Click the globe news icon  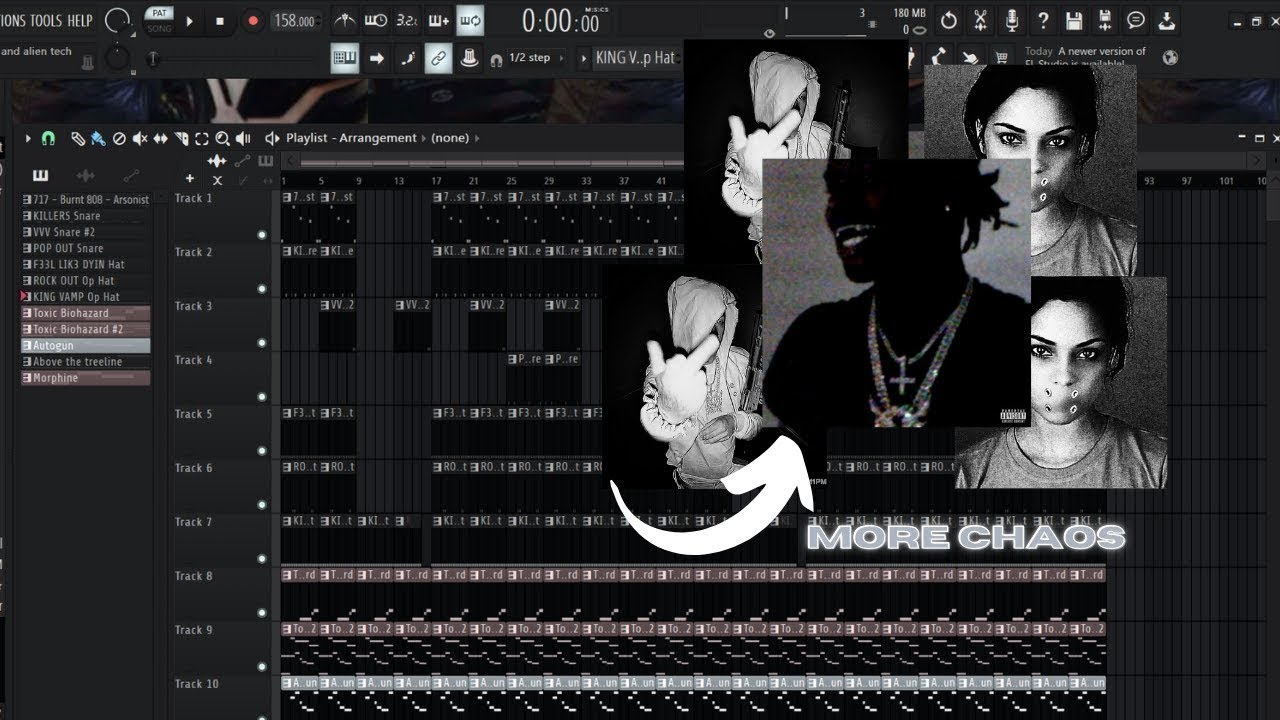[x=1170, y=57]
